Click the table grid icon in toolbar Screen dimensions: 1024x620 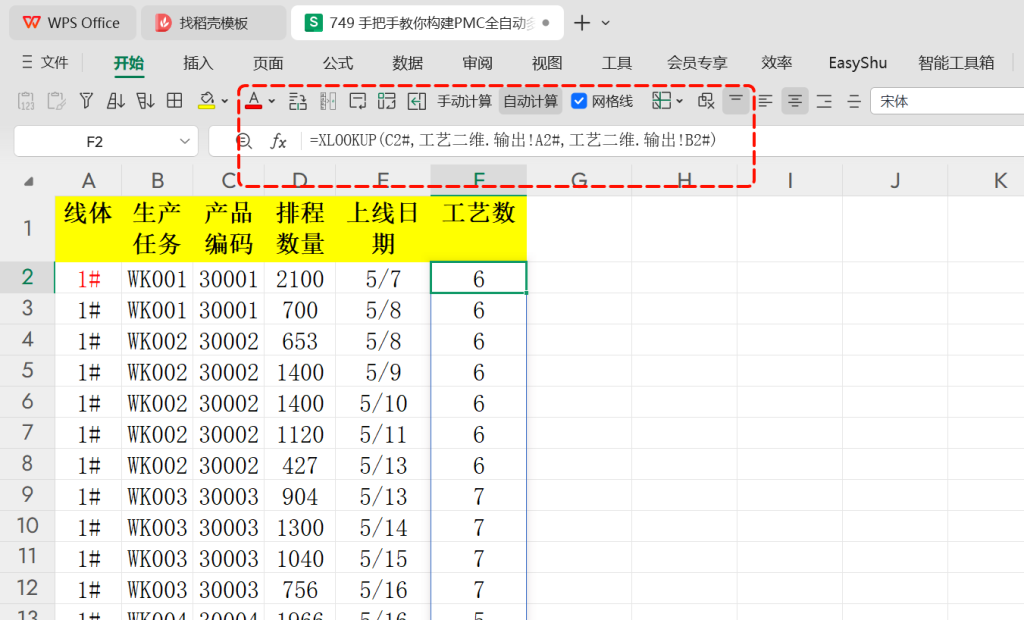174,101
